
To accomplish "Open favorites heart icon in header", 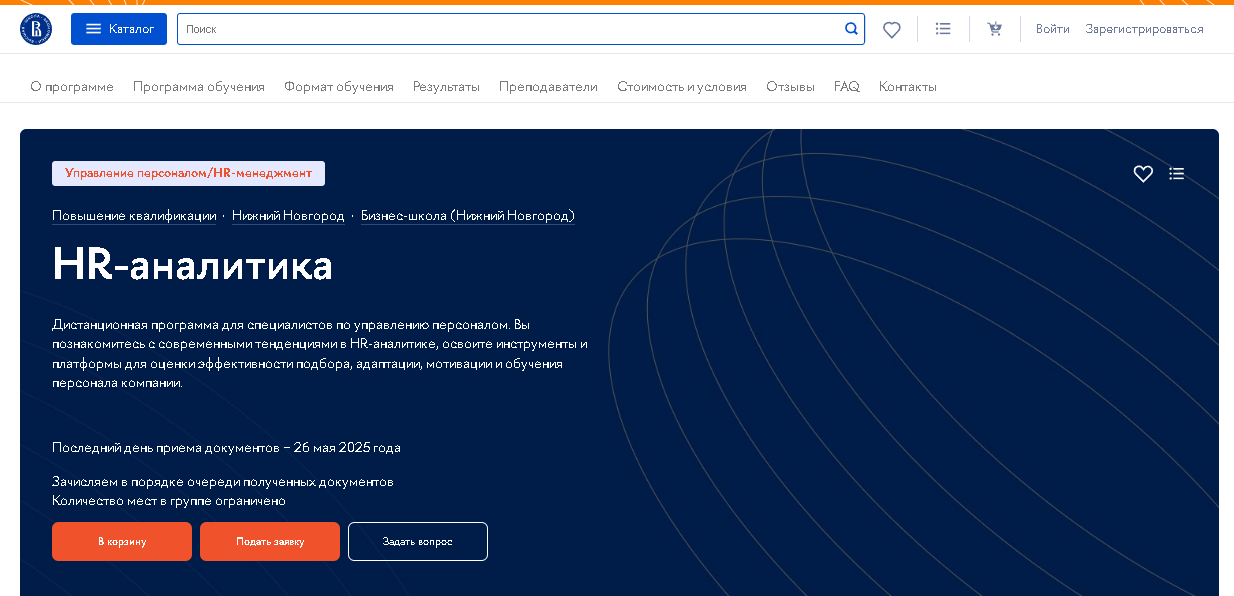I will [x=892, y=30].
